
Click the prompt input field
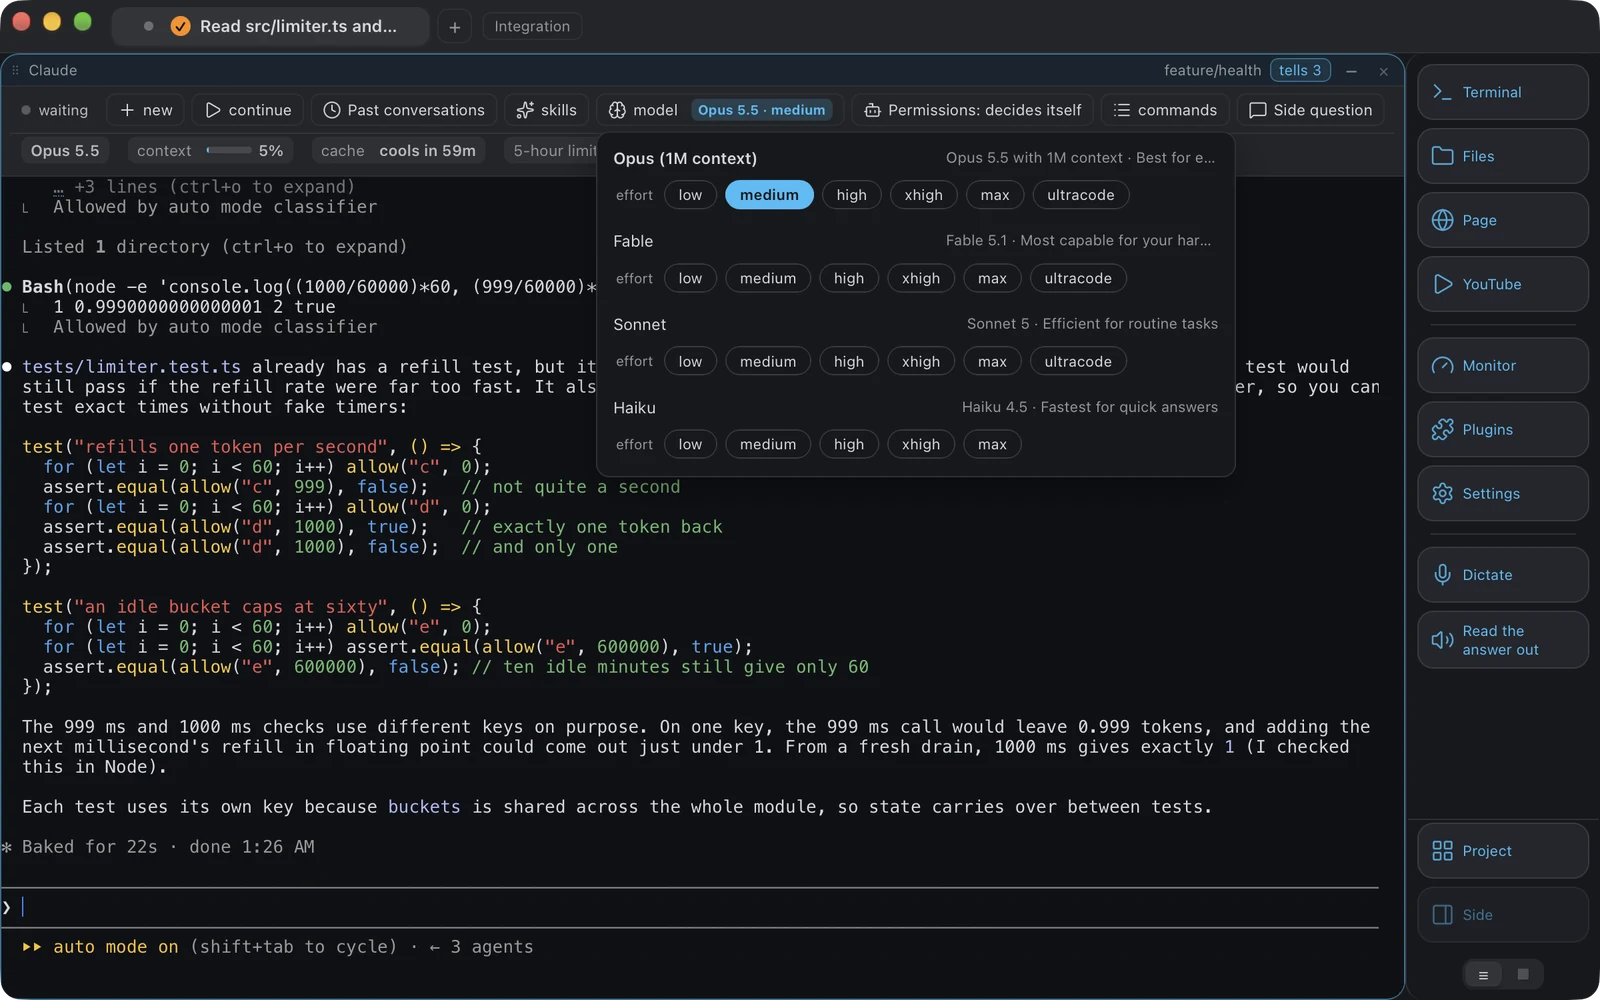coord(690,908)
